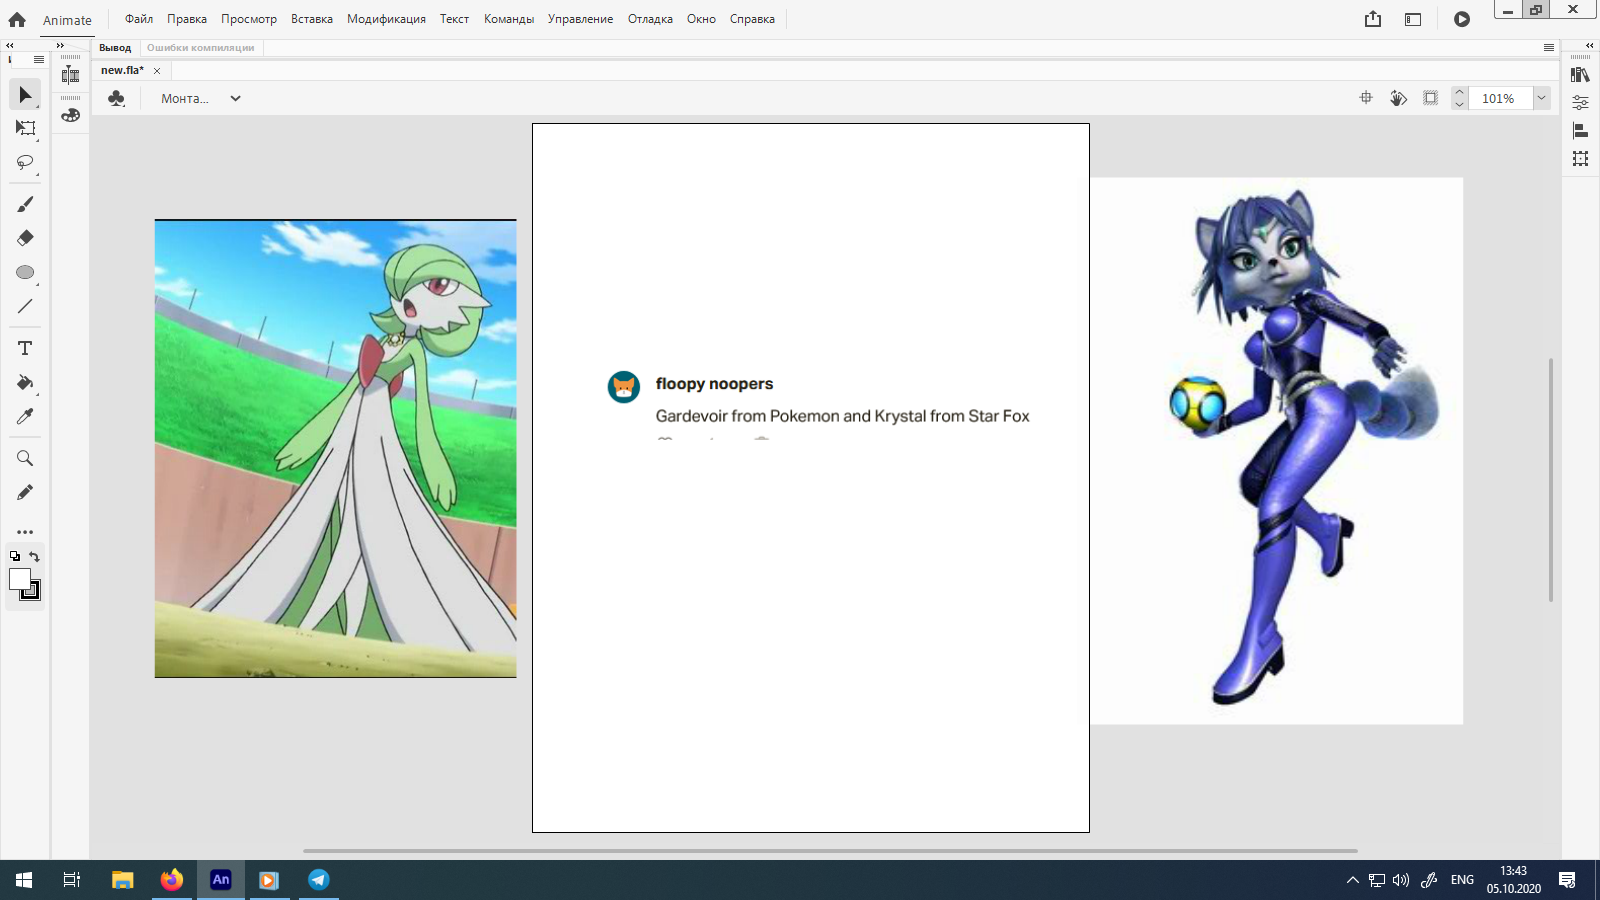Click the Edit Symbols club icon
The width and height of the screenshot is (1600, 900).
[116, 98]
